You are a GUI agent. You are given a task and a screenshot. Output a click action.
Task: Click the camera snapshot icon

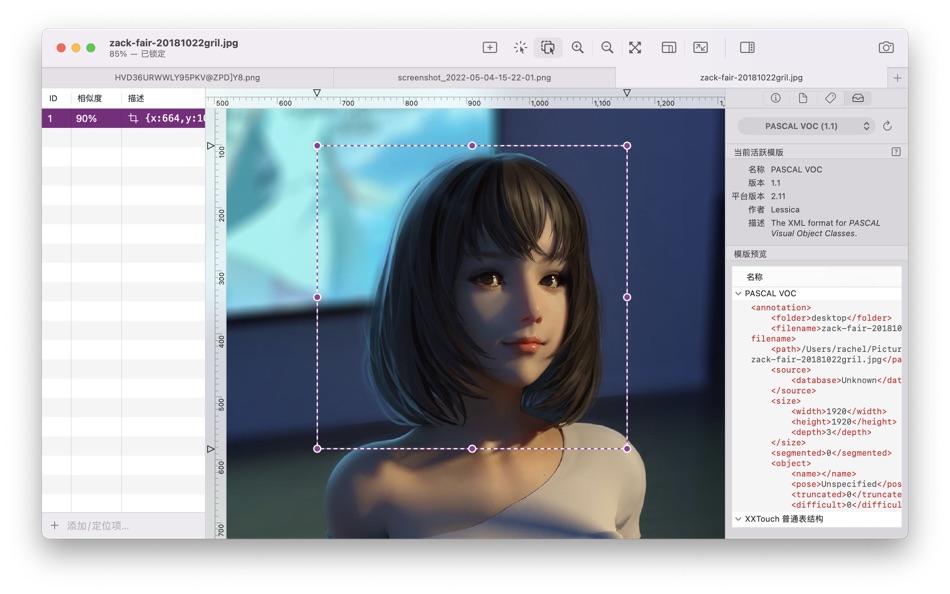coord(886,47)
